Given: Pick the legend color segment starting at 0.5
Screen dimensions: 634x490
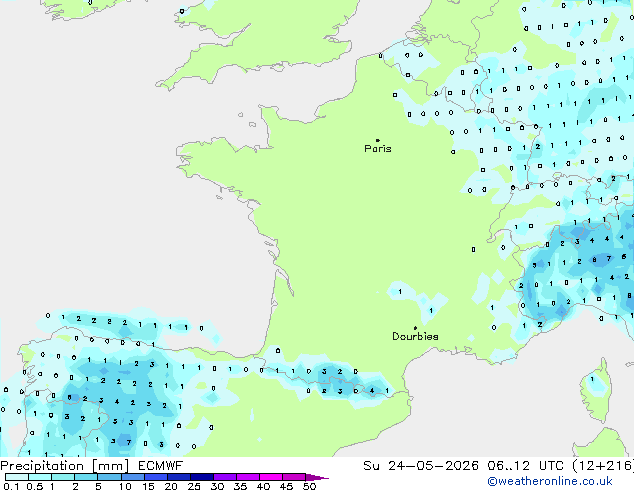Looking at the screenshot, I should pos(40,477).
